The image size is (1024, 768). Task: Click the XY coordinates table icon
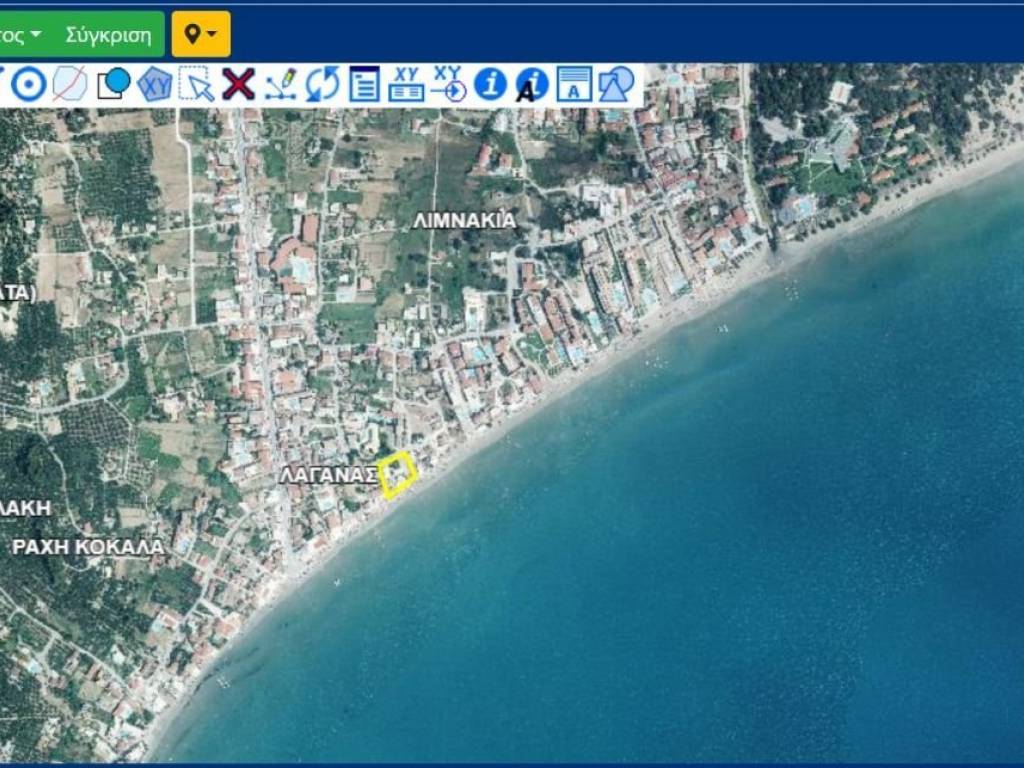point(406,85)
